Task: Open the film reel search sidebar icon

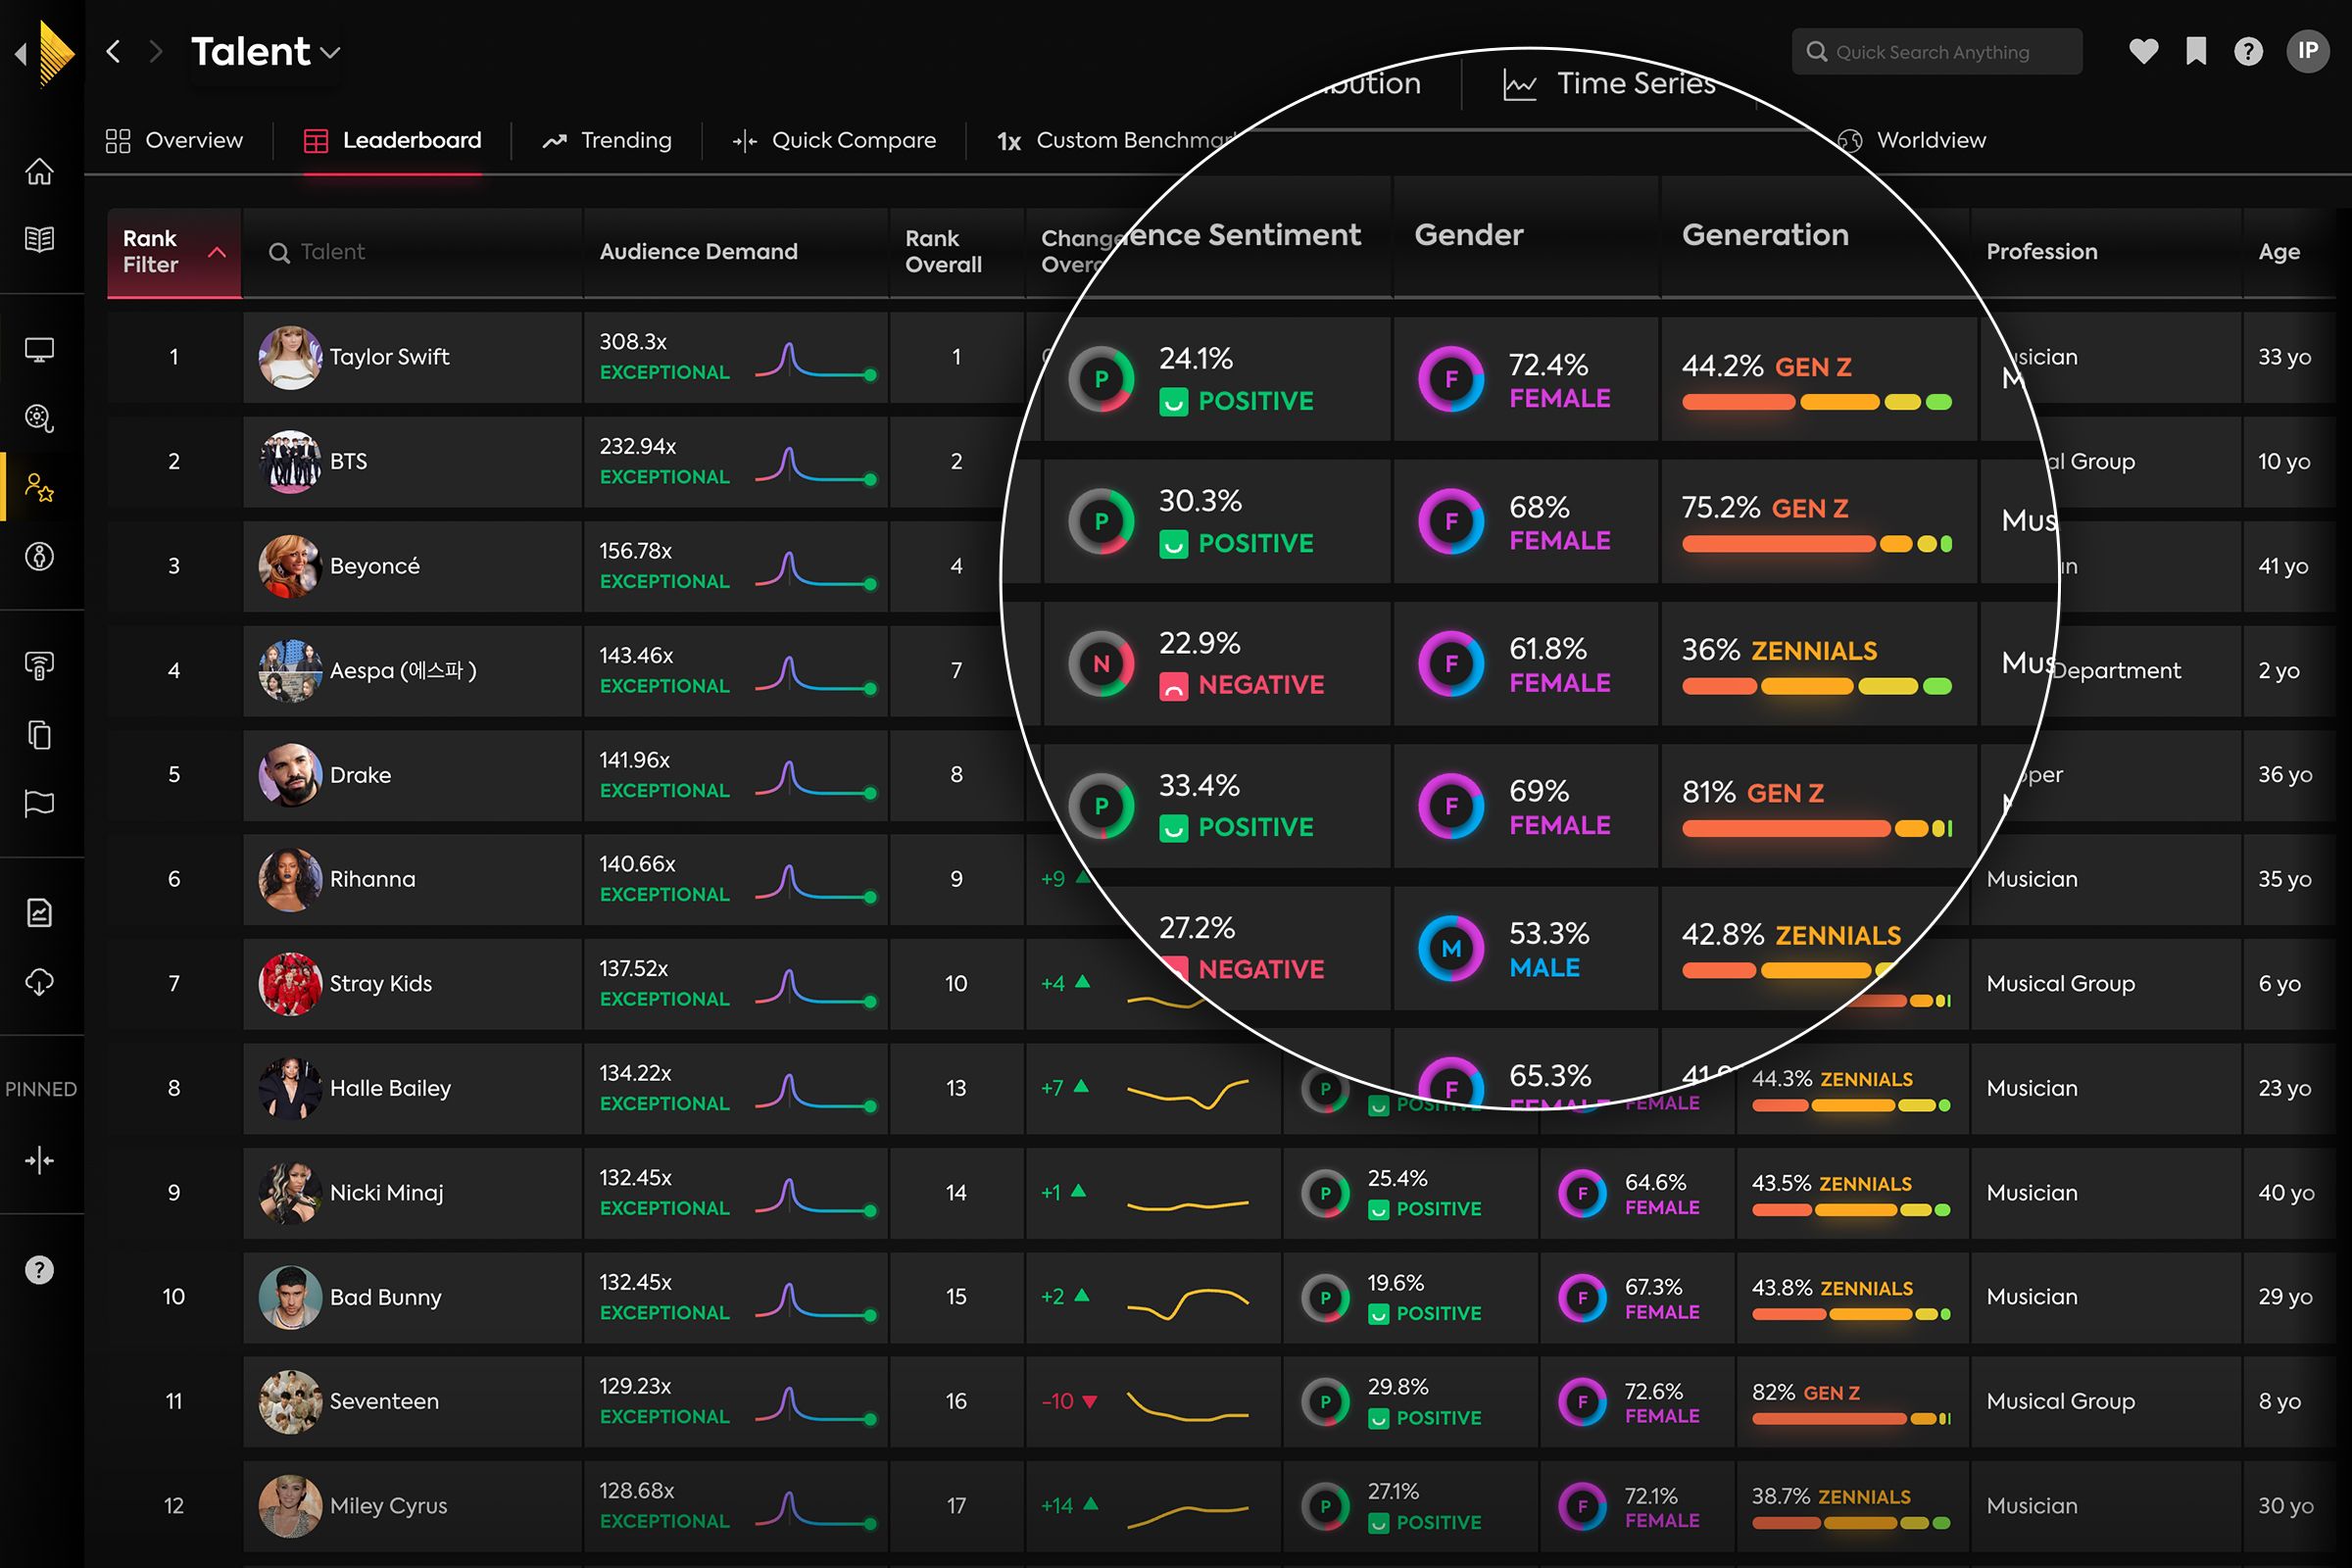Action: 39,418
